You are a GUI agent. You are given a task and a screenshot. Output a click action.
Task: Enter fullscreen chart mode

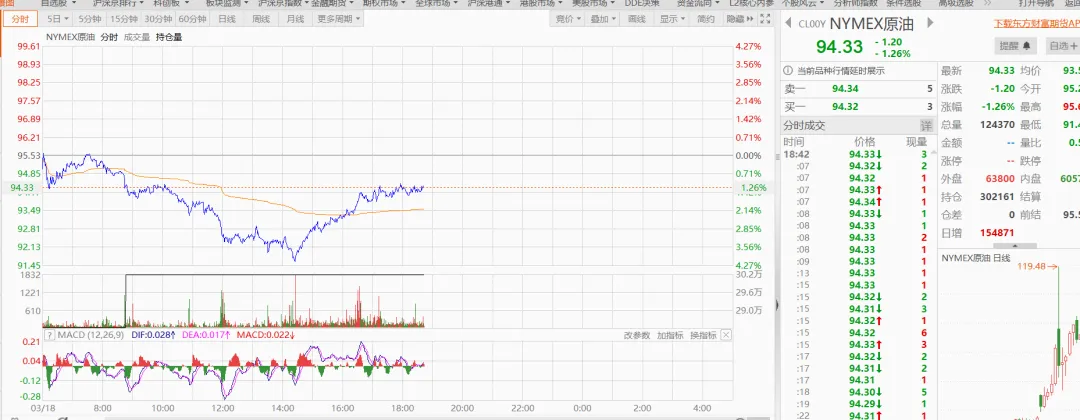pyautogui.click(x=765, y=19)
